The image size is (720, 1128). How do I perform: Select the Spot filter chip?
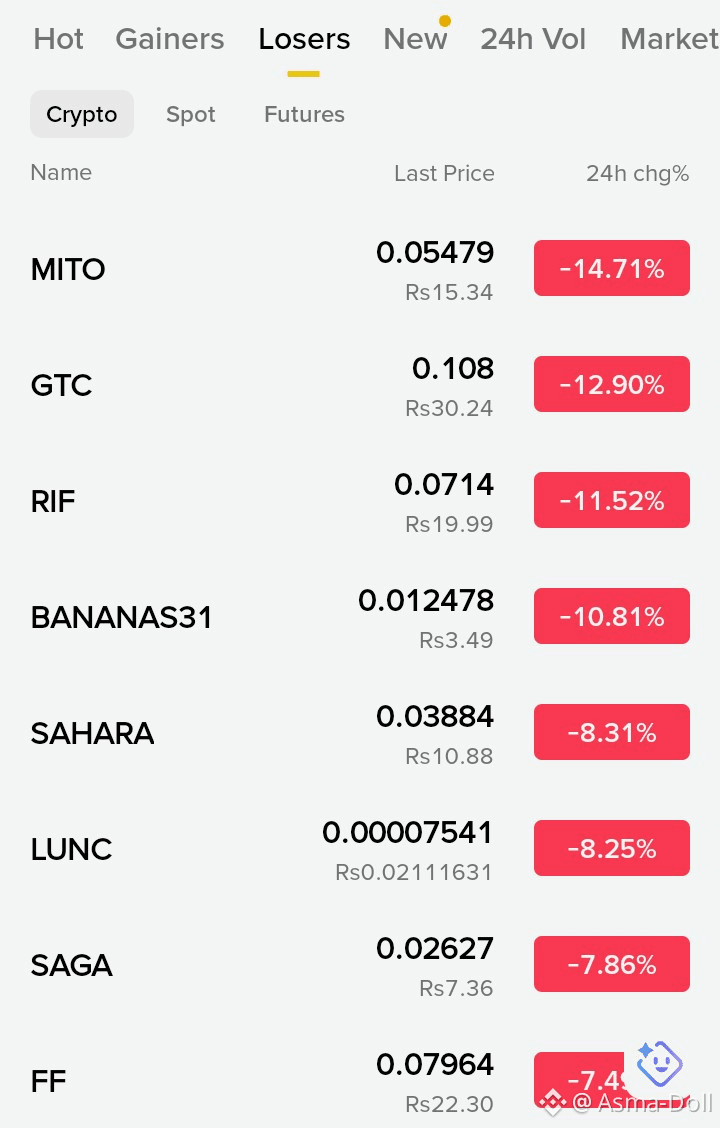coord(191,114)
